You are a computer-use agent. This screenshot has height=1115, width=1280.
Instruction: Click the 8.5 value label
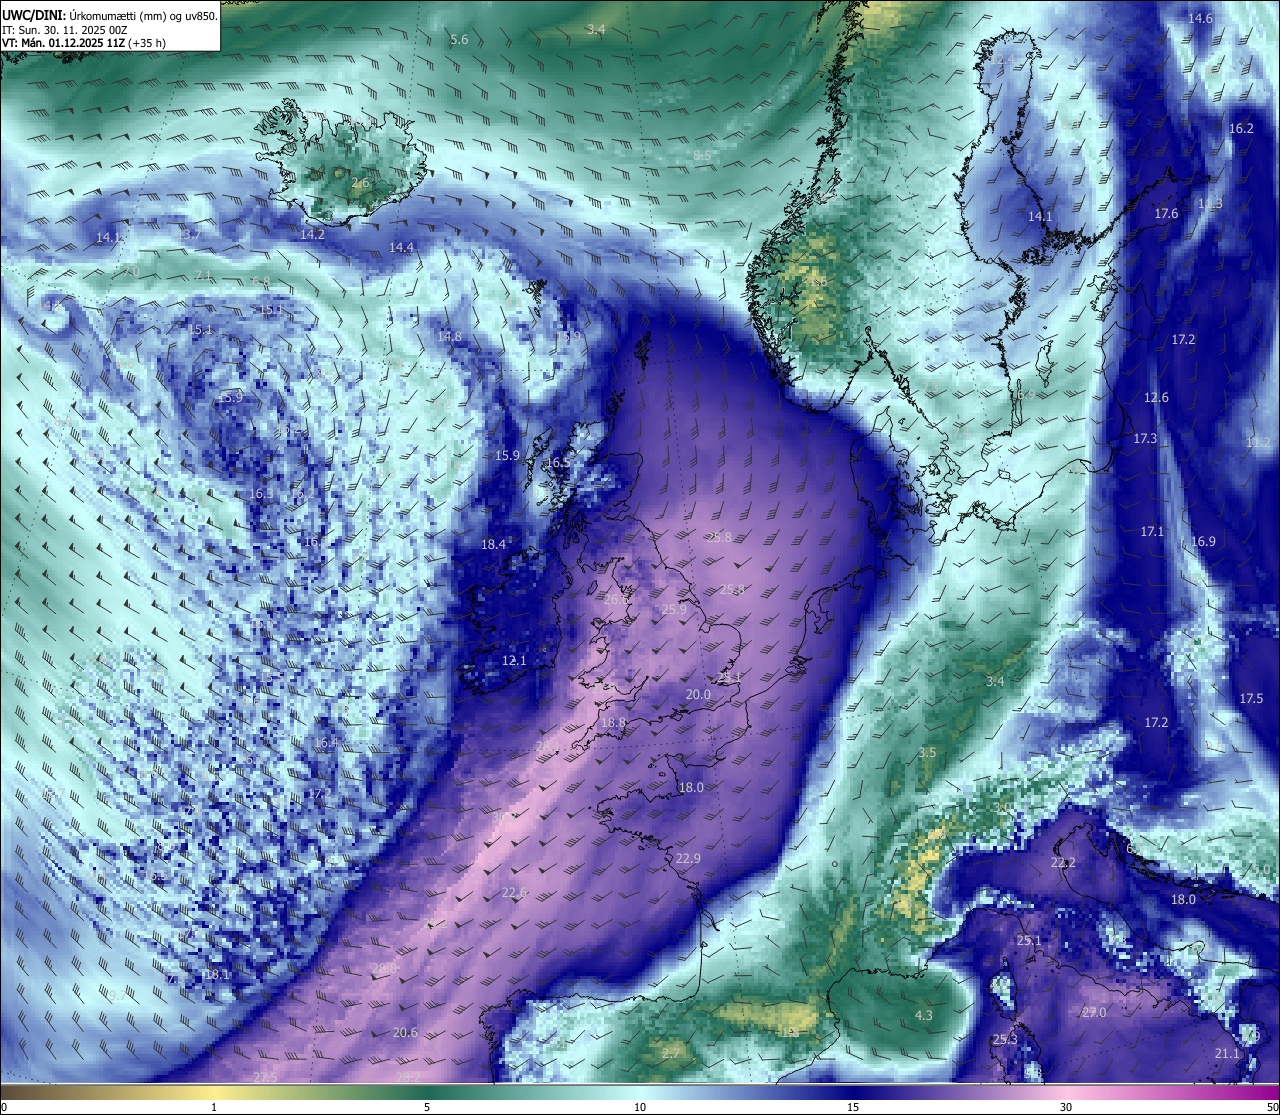coord(702,156)
